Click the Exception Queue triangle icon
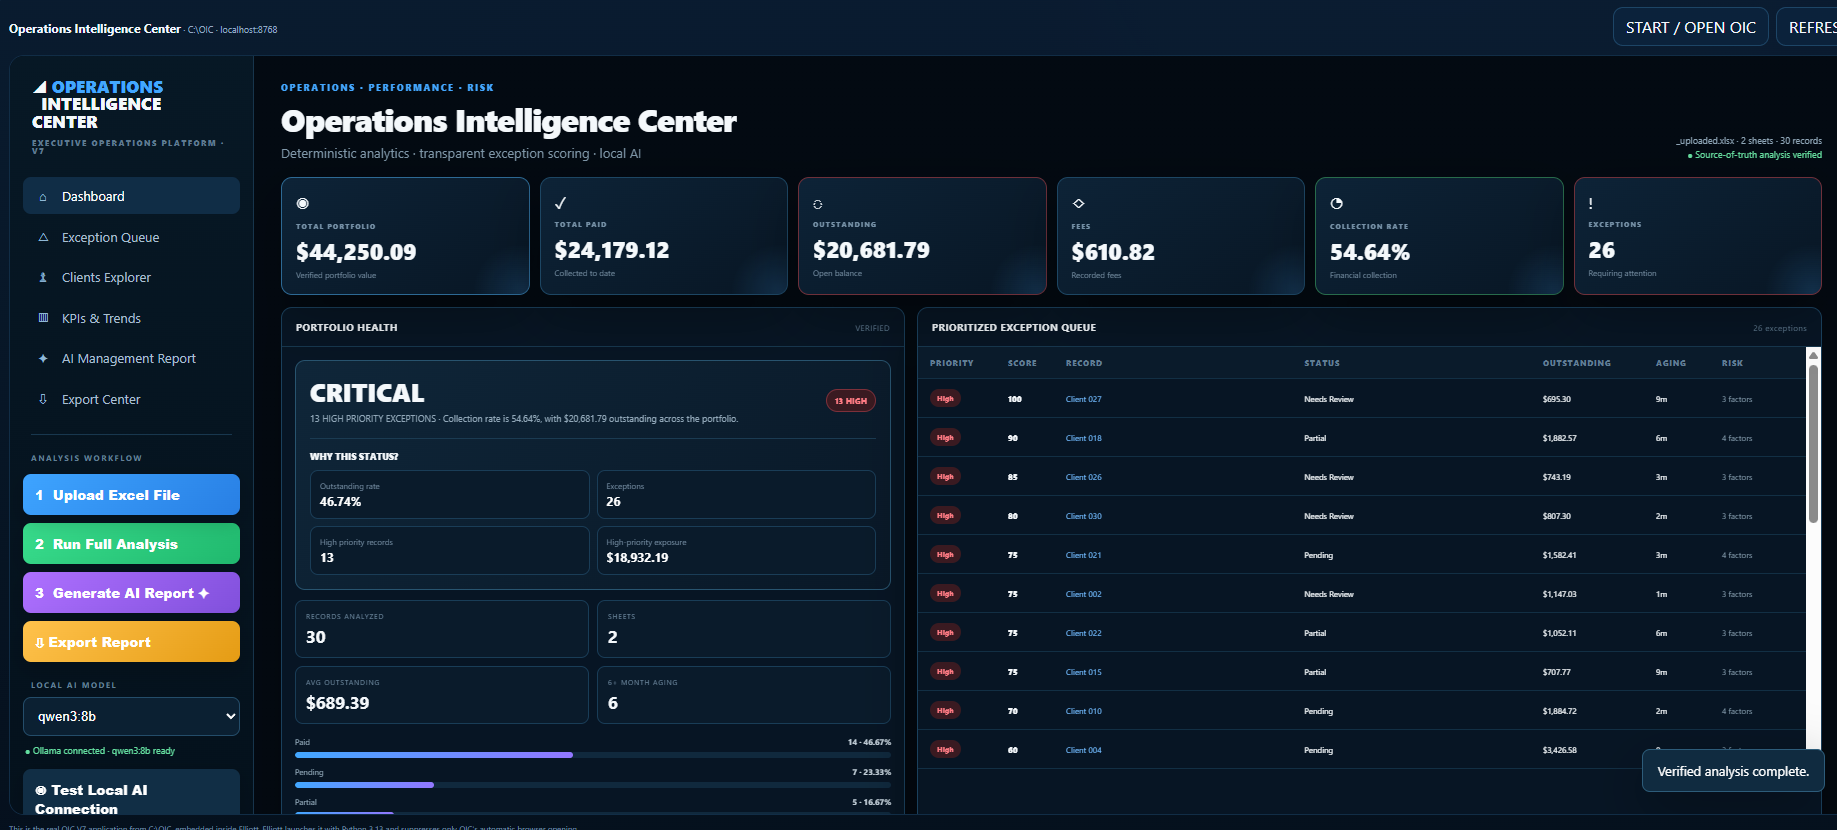Screen dimensions: 1837x830 pyautogui.click(x=43, y=238)
